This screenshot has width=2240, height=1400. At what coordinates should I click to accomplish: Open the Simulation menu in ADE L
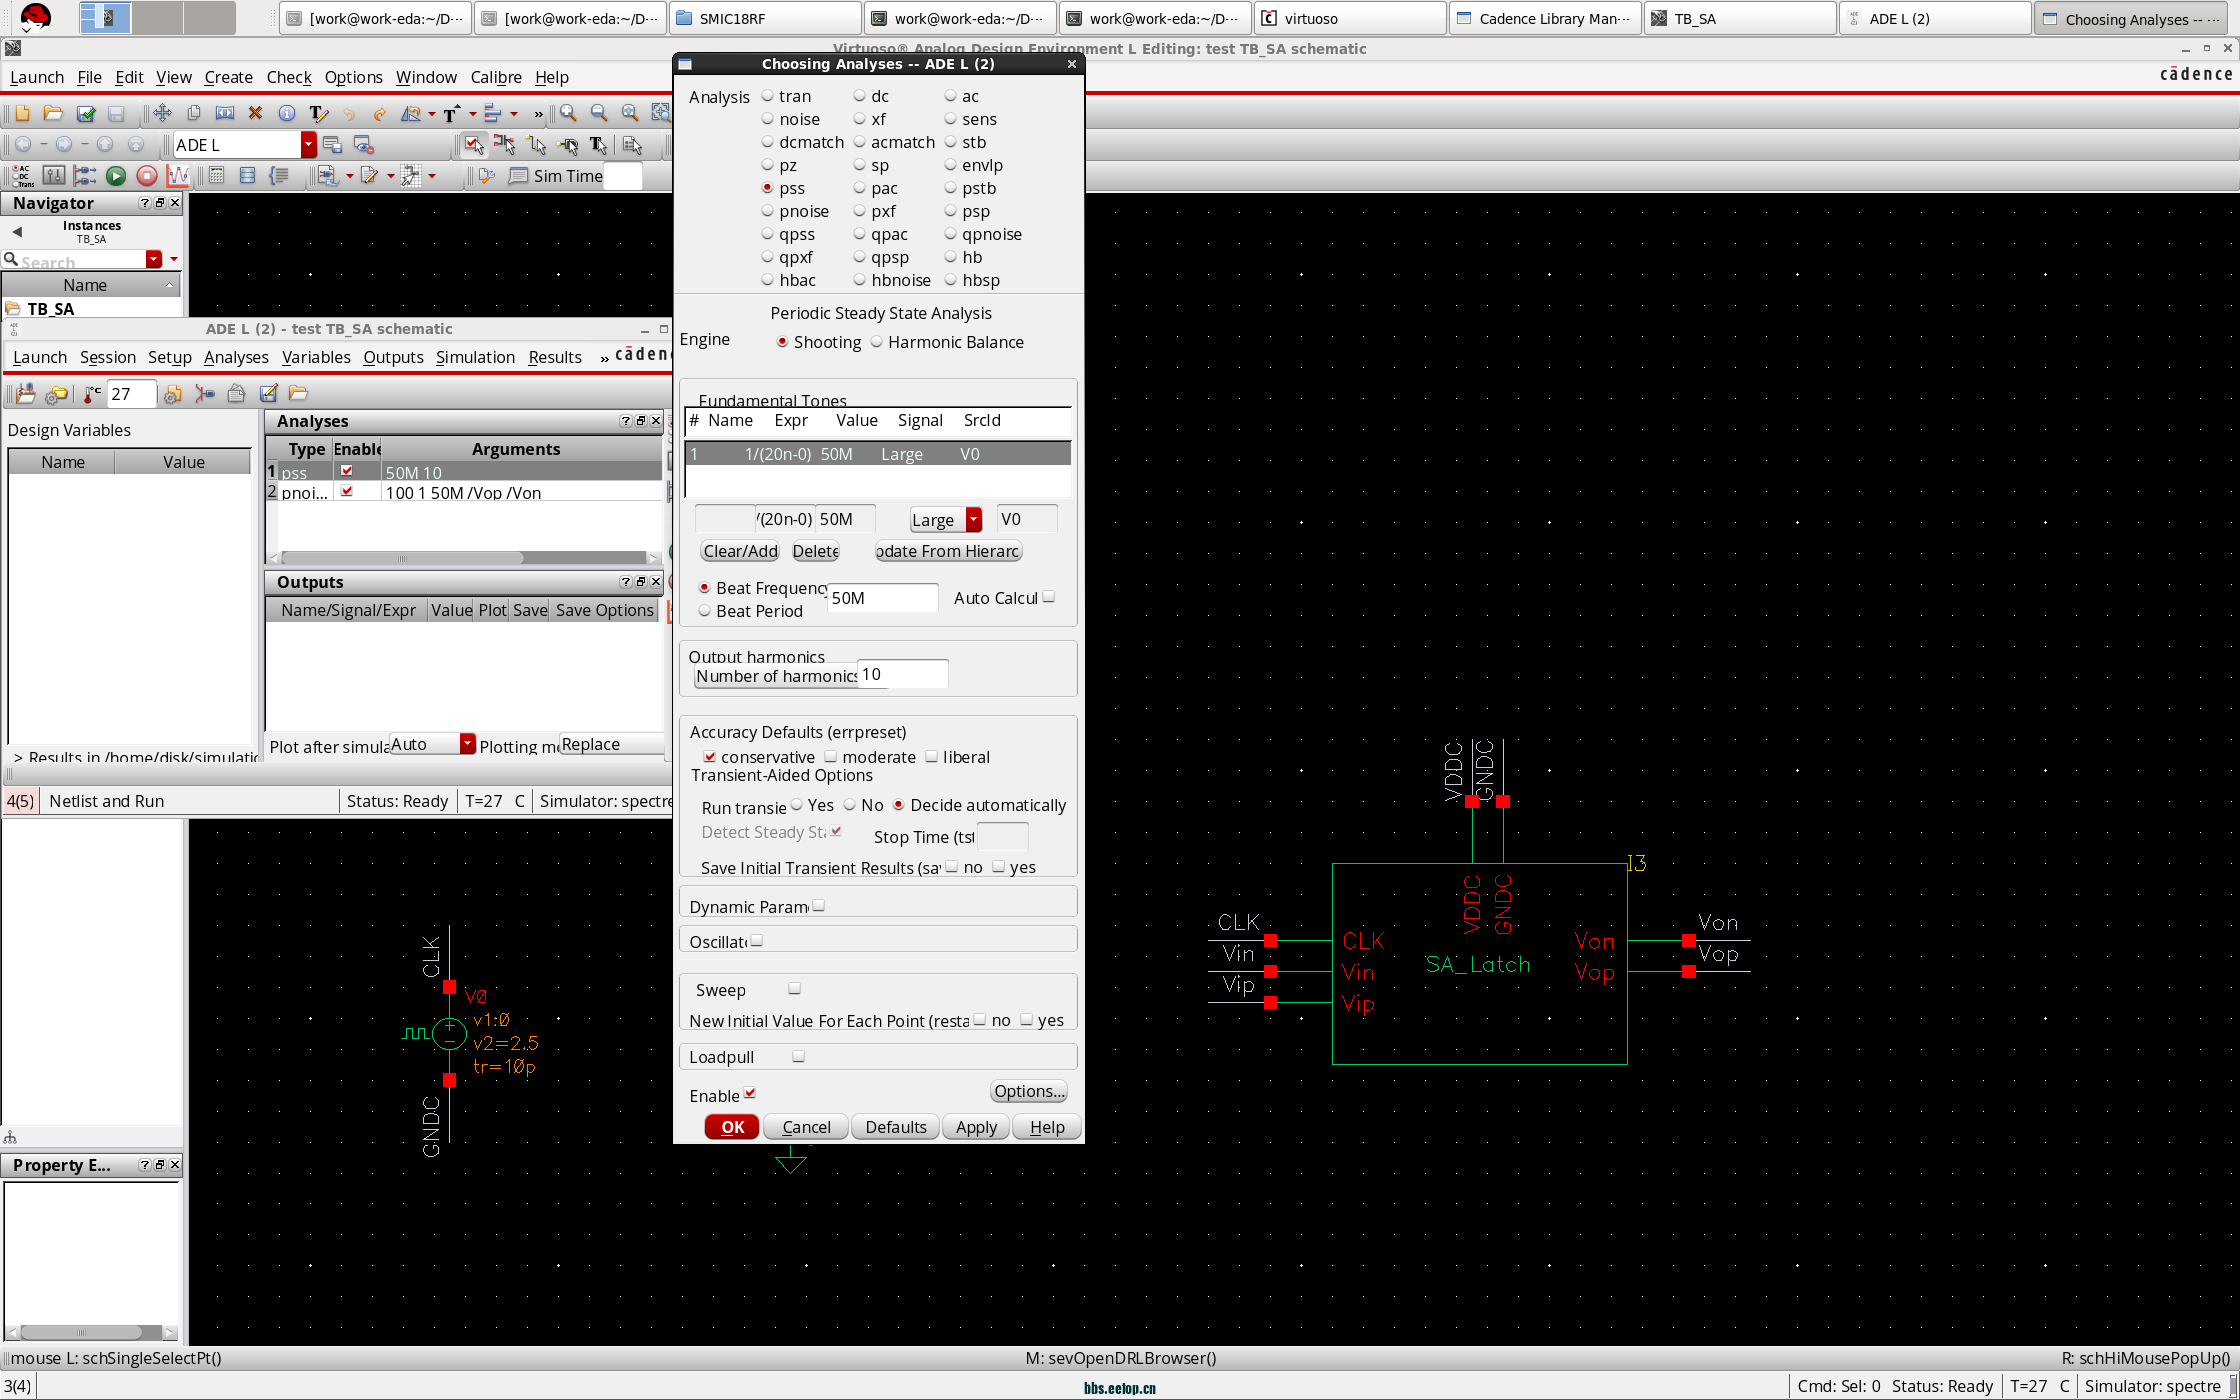[x=475, y=357]
